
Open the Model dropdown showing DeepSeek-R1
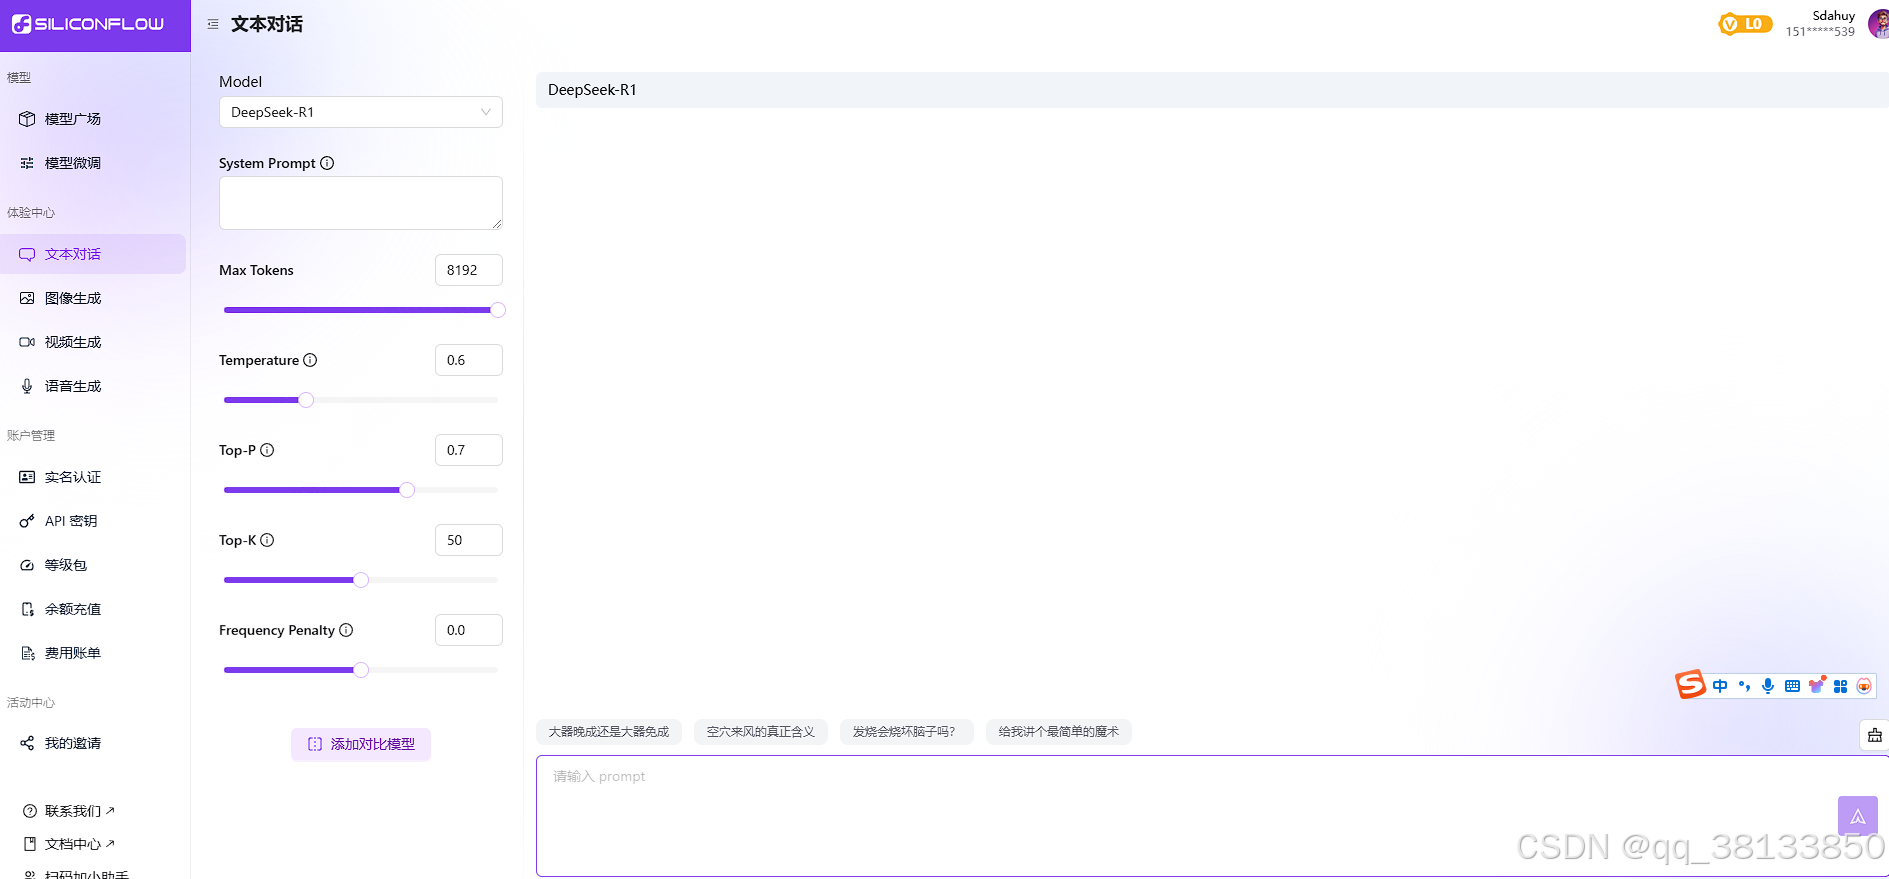[x=361, y=112]
